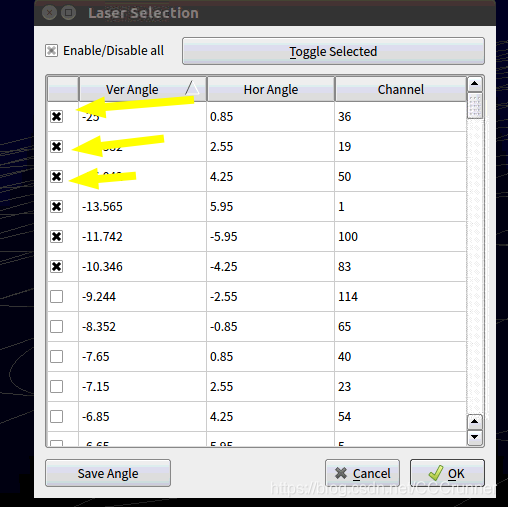Screen dimensions: 508x507
Task: Click the maximize button in the title bar
Action: point(69,13)
